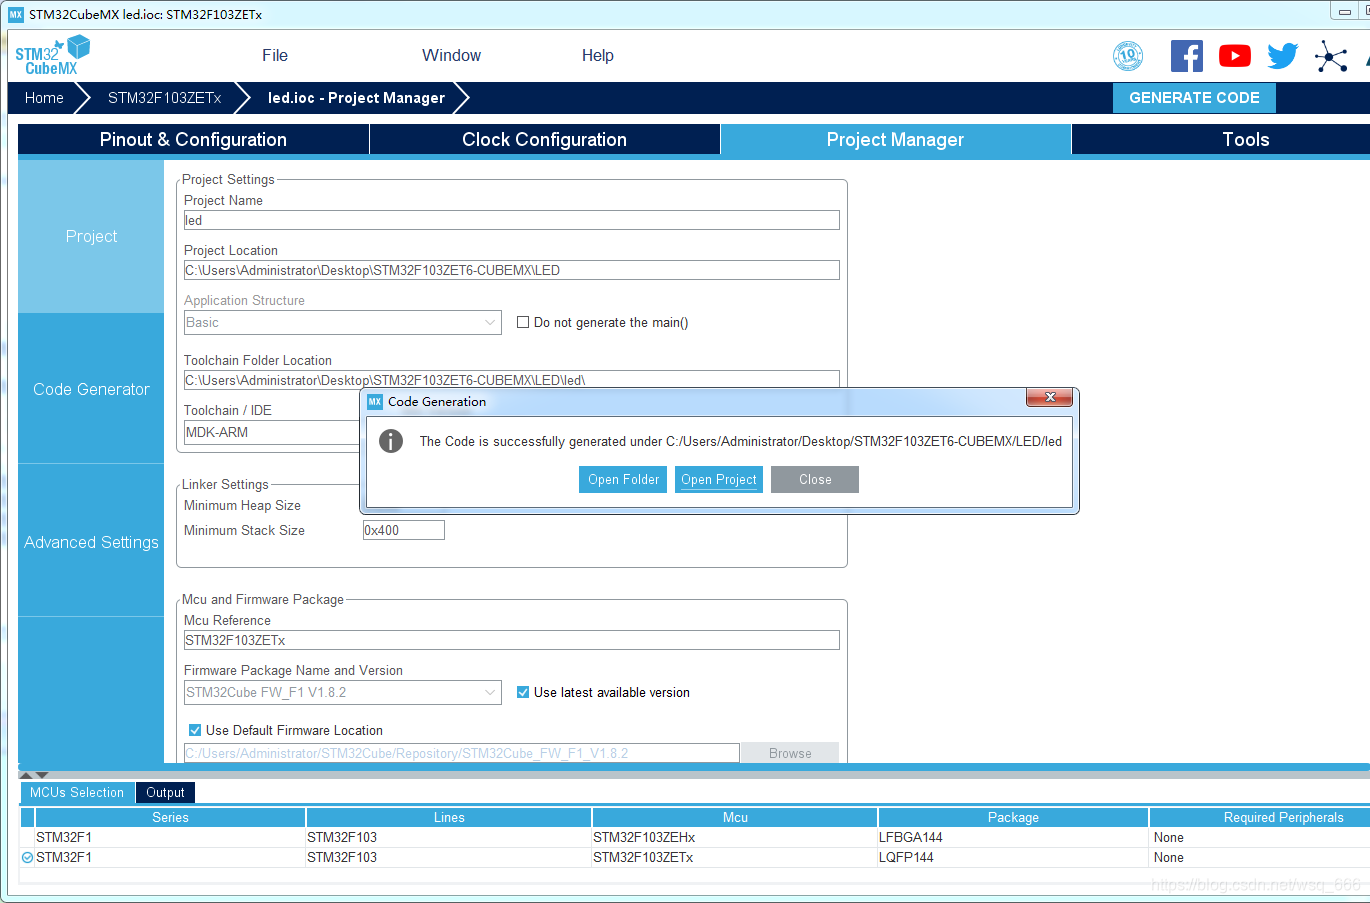
Task: Click the GENERATE CODE button
Action: coord(1194,98)
